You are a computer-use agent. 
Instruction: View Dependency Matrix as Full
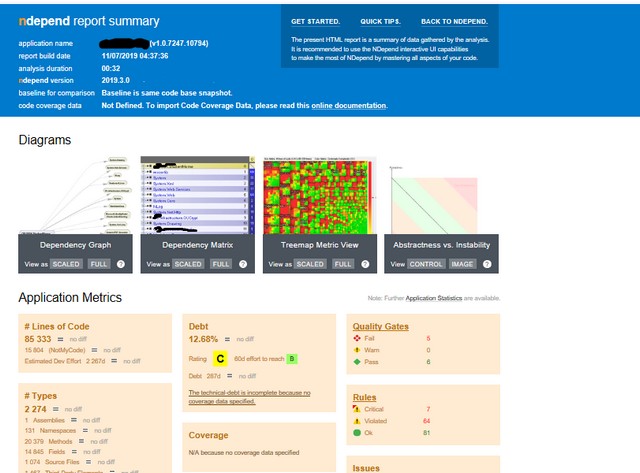(221, 264)
